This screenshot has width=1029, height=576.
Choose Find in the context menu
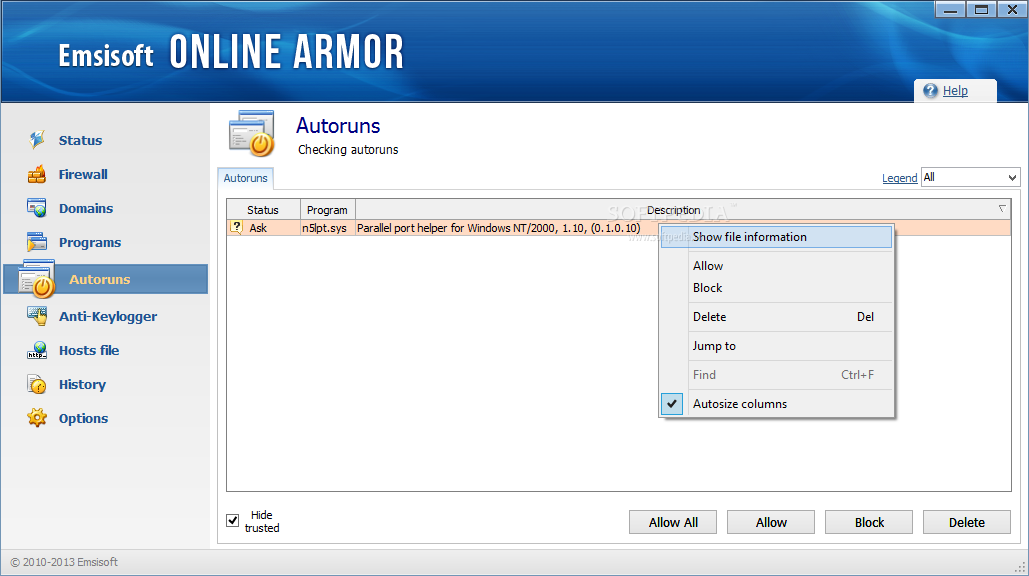click(776, 375)
